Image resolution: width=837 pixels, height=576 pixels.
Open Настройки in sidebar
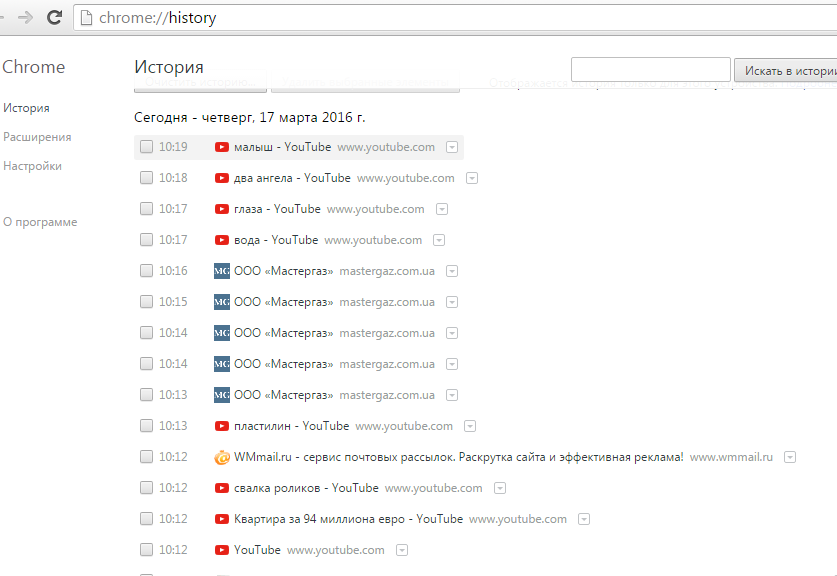coord(33,165)
